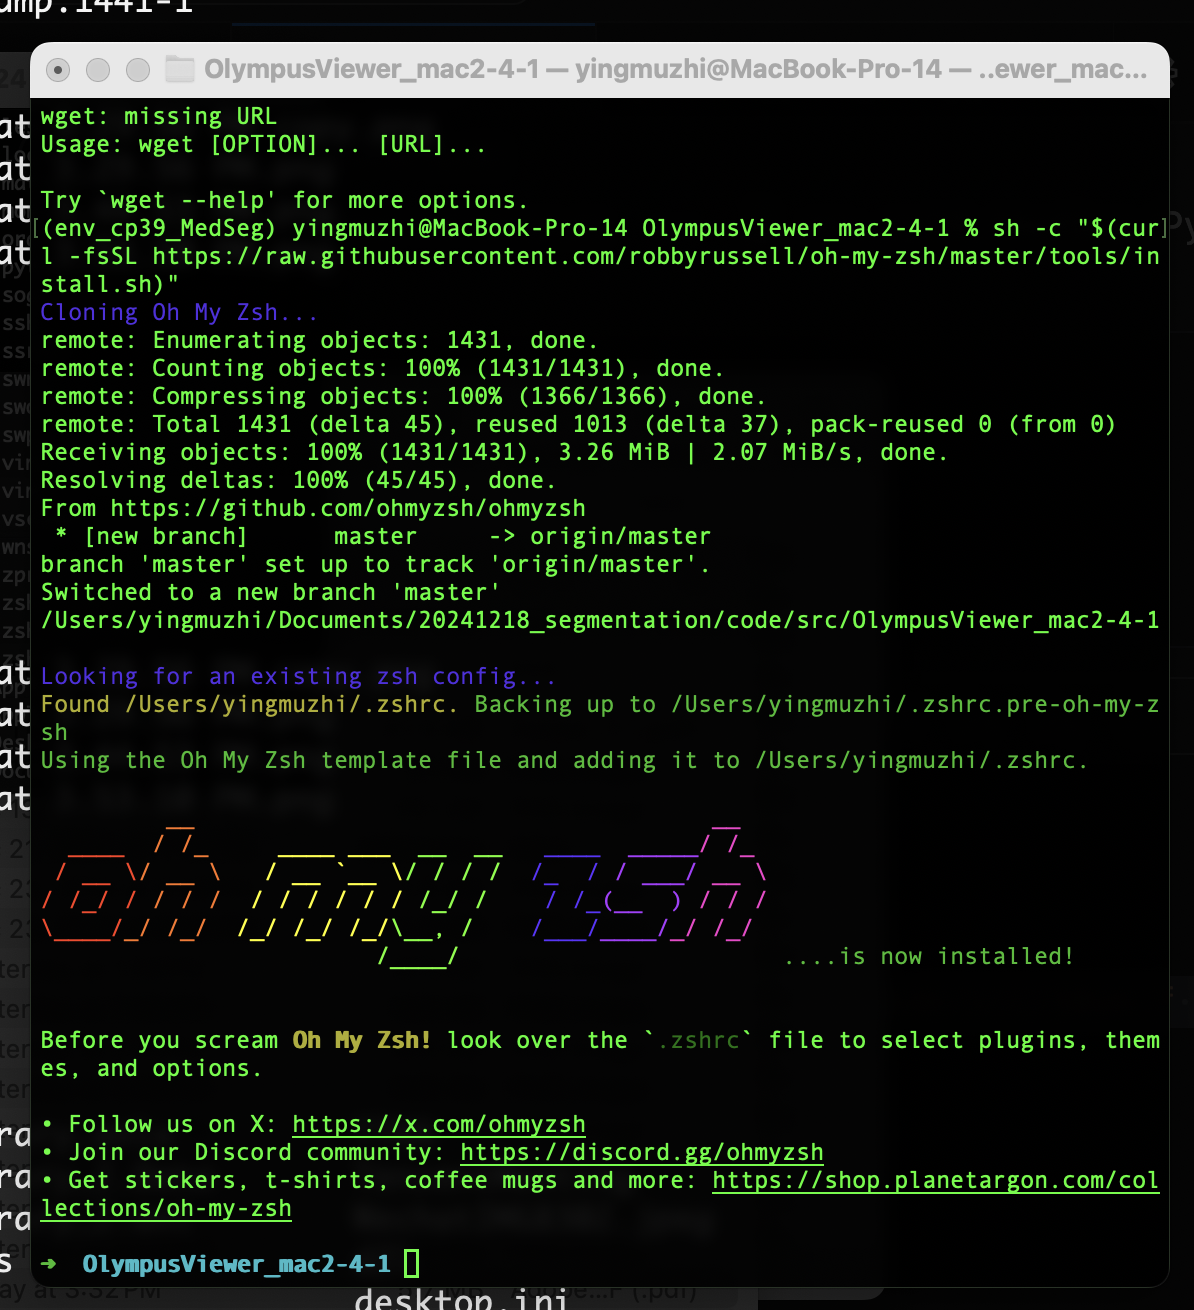The image size is (1194, 1310).
Task: Click the '....is now installed!' text
Action: click(929, 956)
